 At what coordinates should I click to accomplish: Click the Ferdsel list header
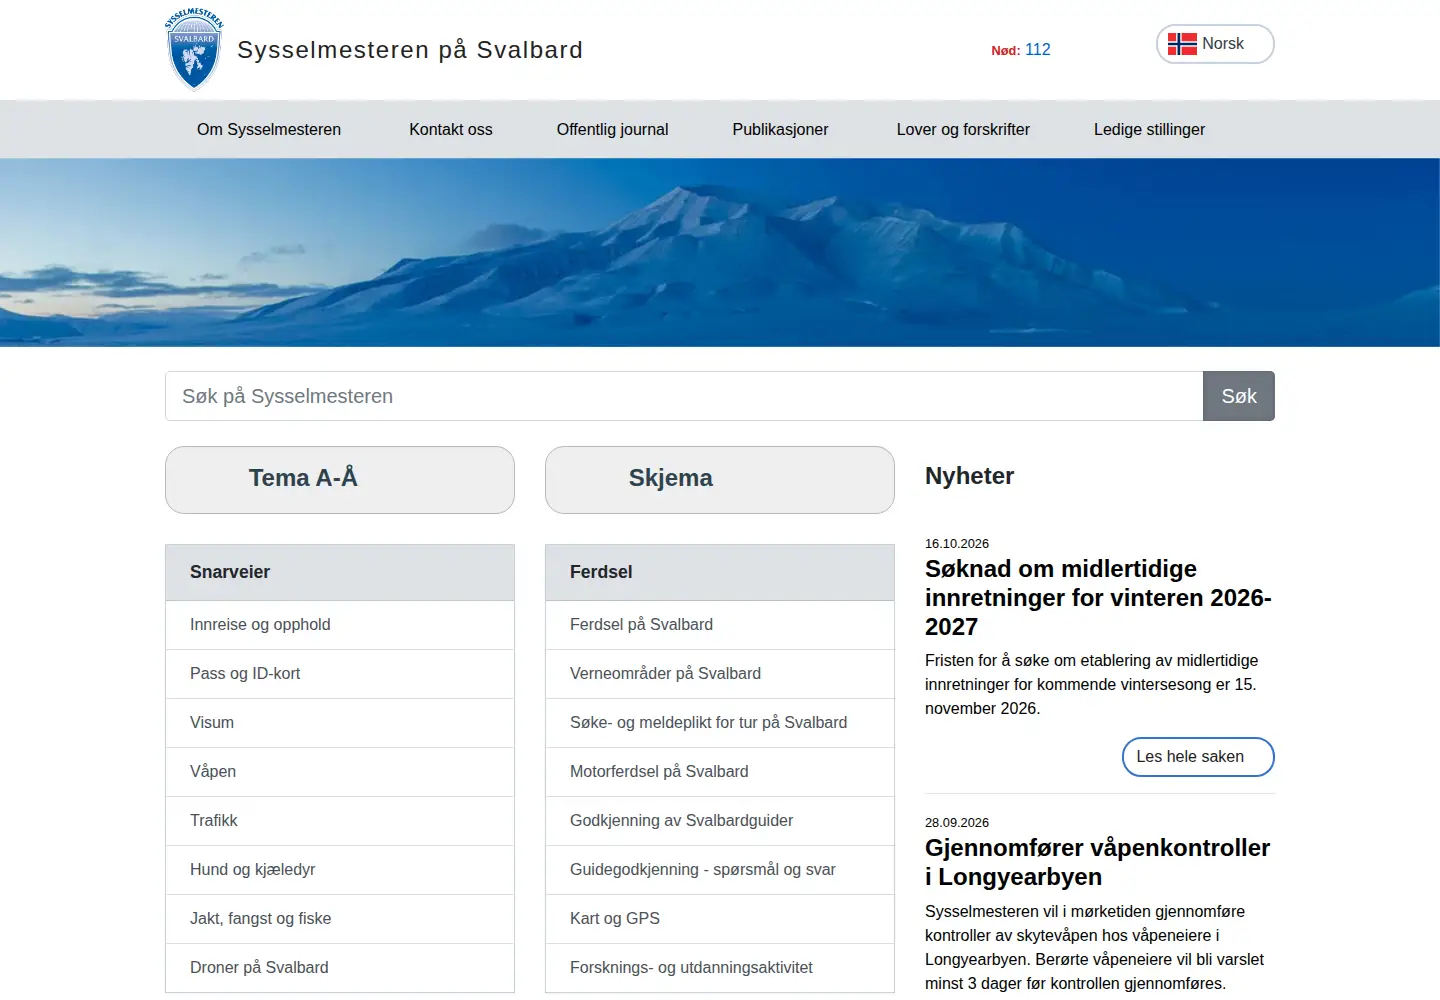(720, 573)
